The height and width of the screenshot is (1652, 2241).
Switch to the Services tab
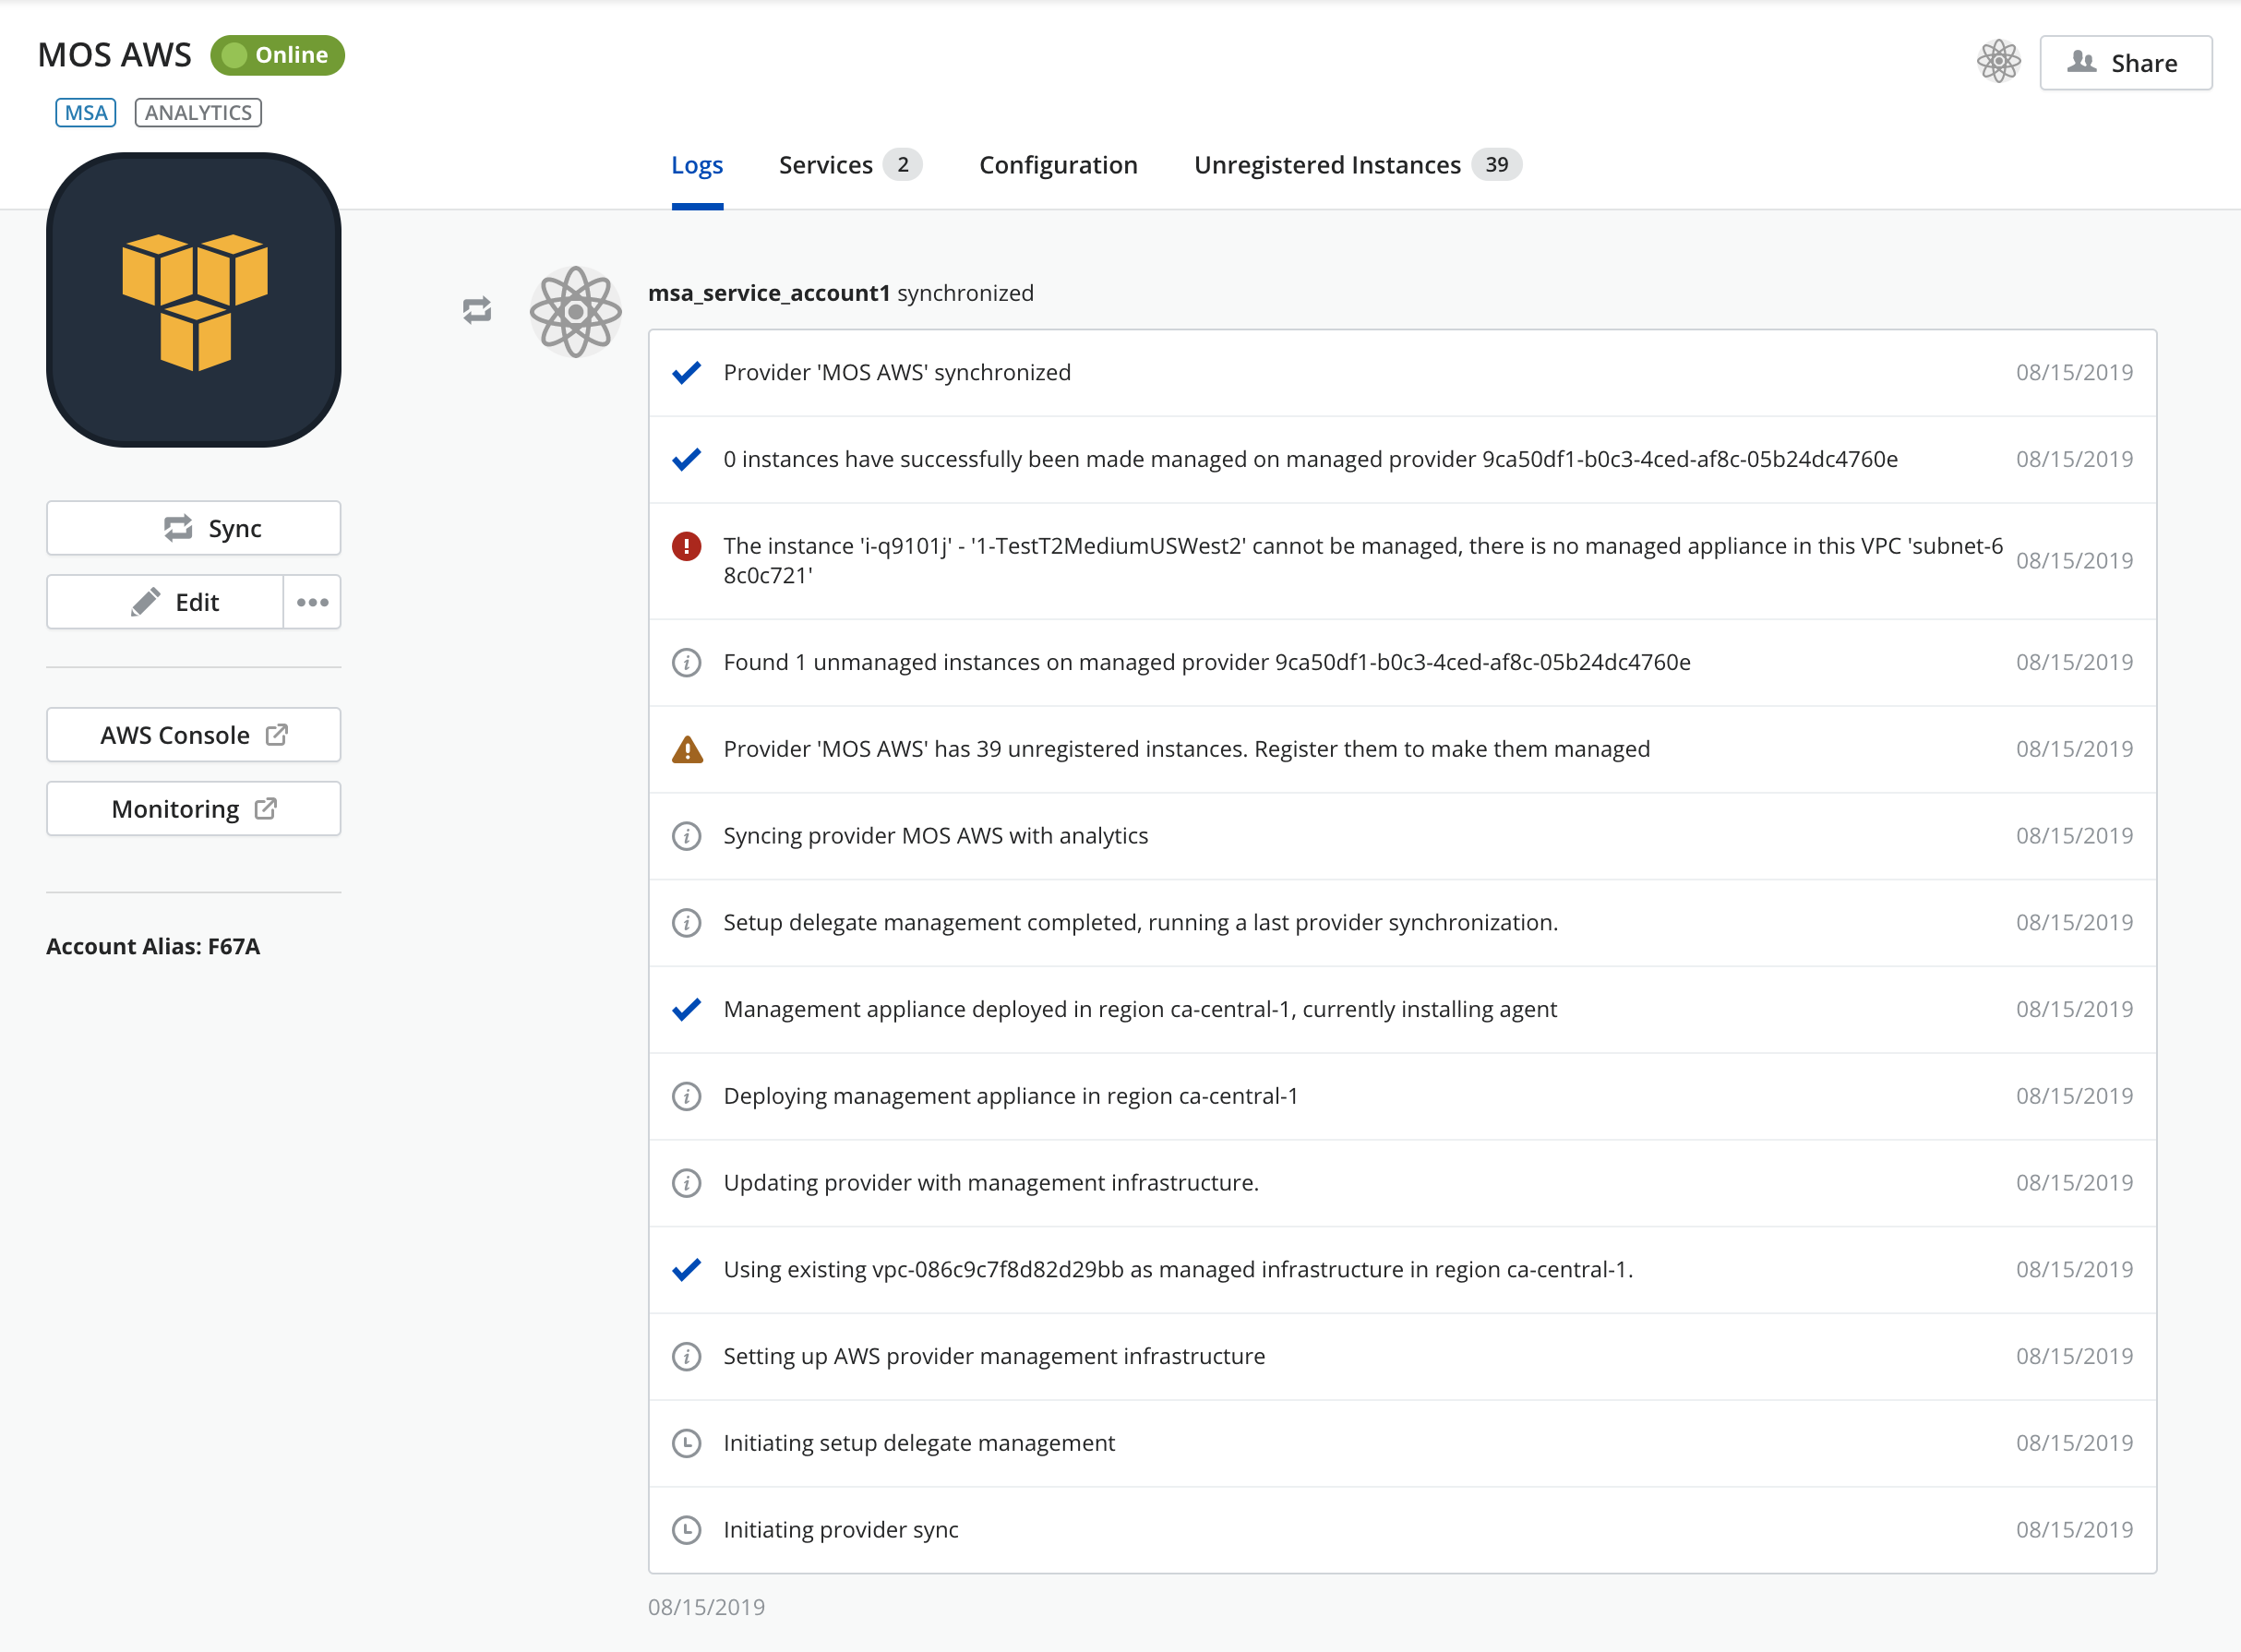coord(847,163)
